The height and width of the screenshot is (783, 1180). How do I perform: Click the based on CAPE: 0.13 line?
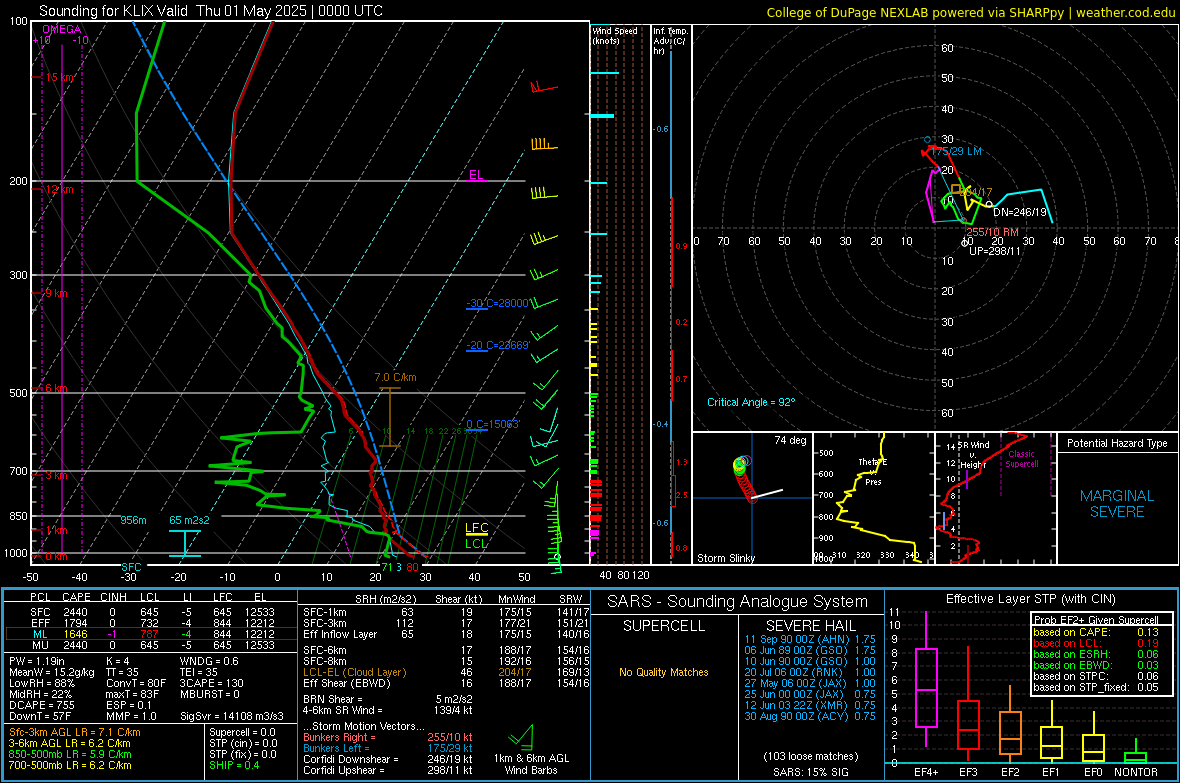pos(1096,632)
